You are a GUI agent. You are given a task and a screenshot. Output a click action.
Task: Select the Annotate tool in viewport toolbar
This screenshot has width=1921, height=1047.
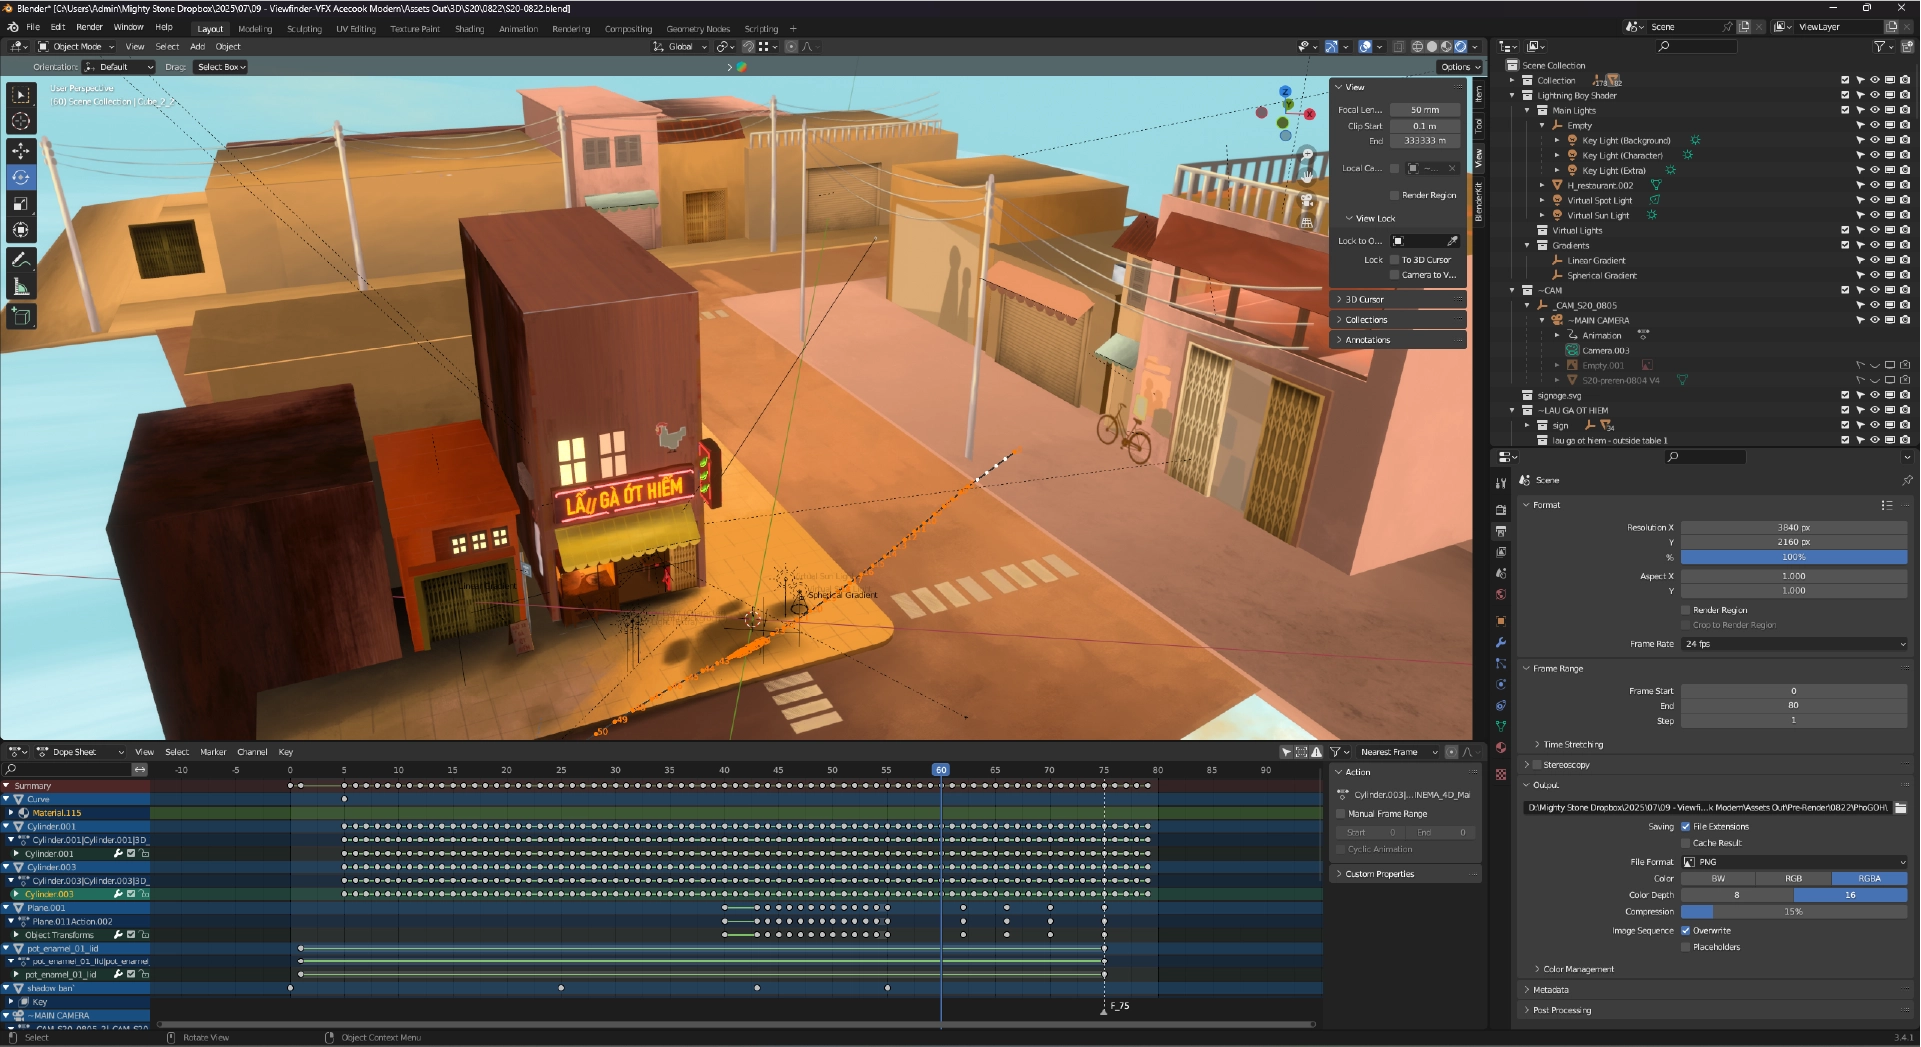[21, 260]
